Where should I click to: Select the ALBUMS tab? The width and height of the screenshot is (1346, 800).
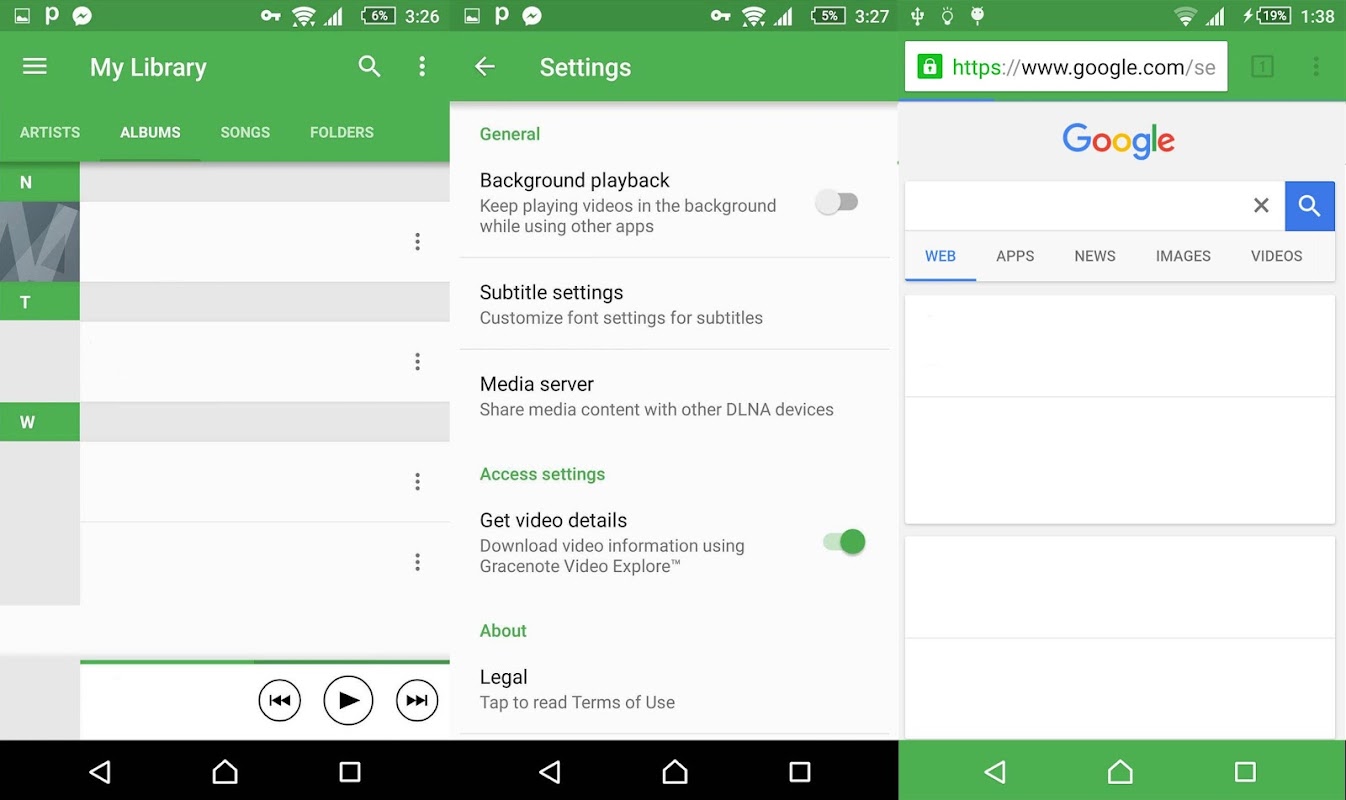click(150, 132)
